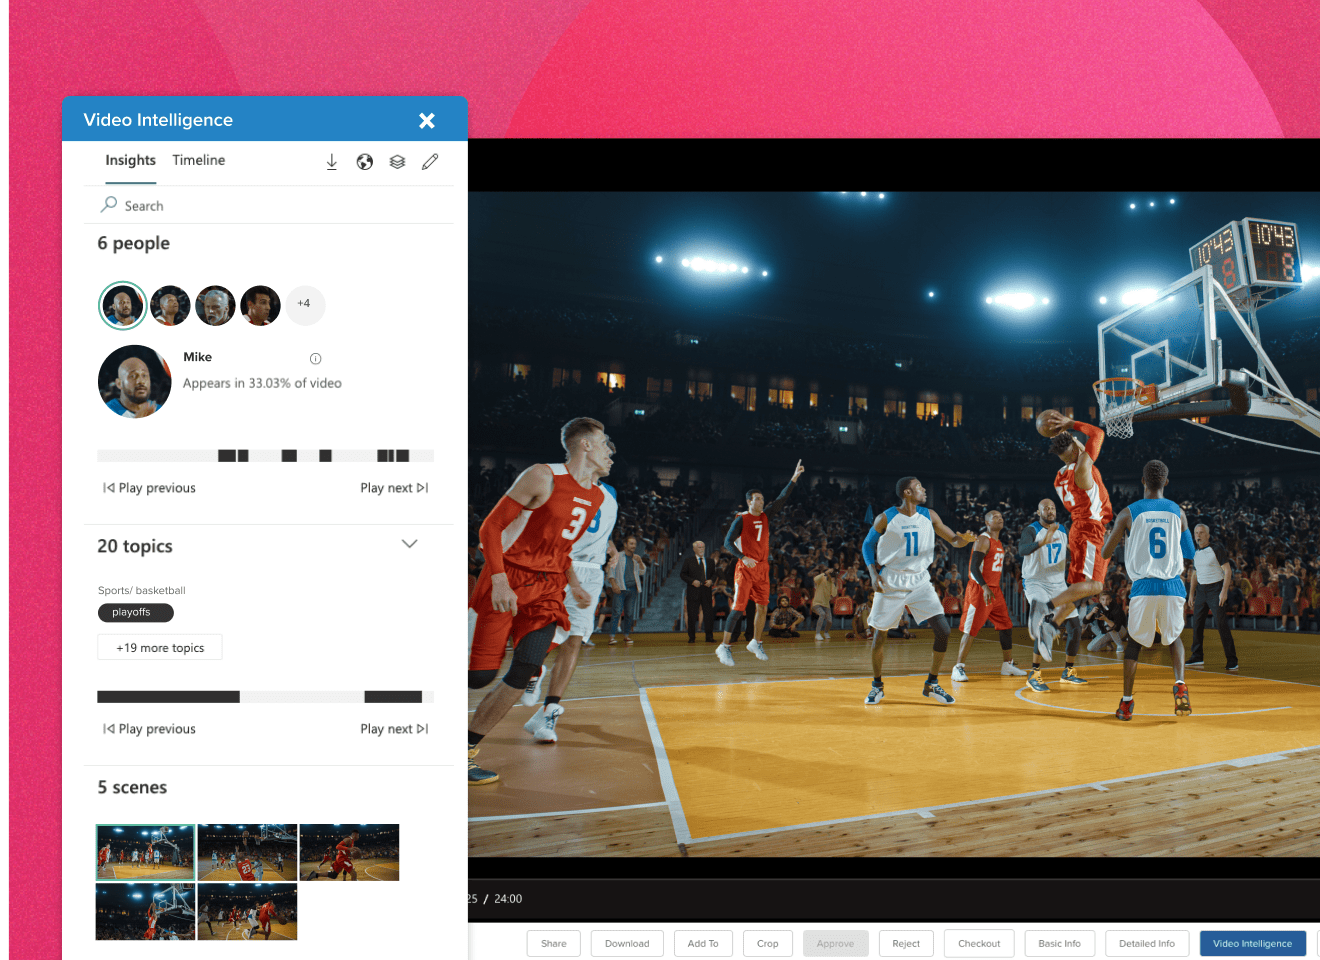
Task: Click the Approve button
Action: click(x=835, y=944)
